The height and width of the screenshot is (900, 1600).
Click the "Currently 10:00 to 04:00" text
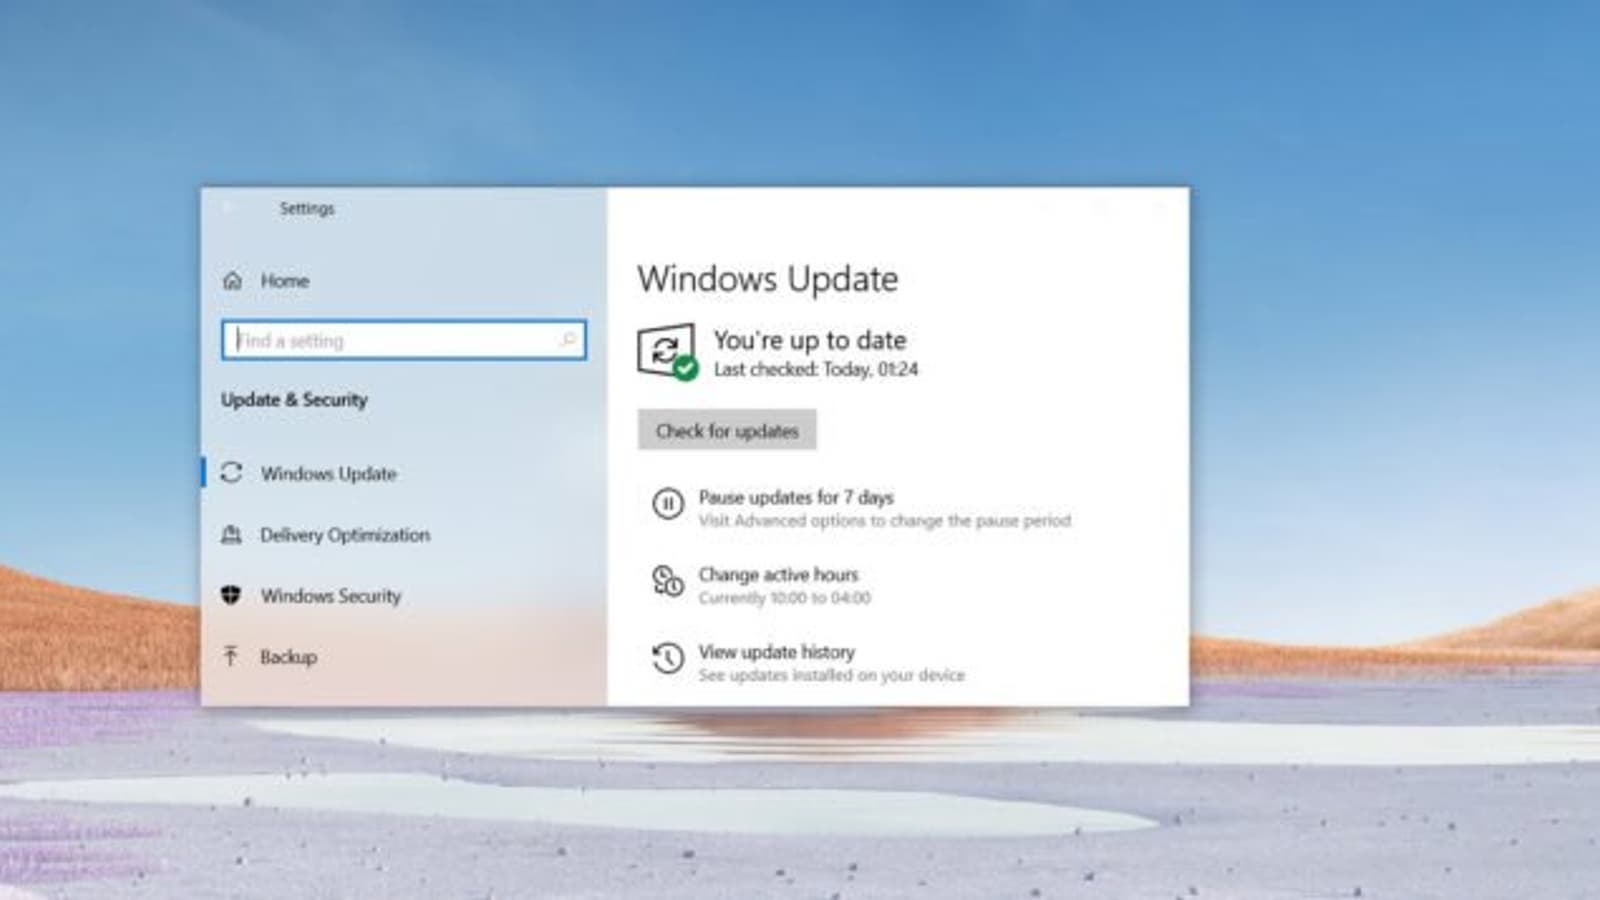(785, 598)
